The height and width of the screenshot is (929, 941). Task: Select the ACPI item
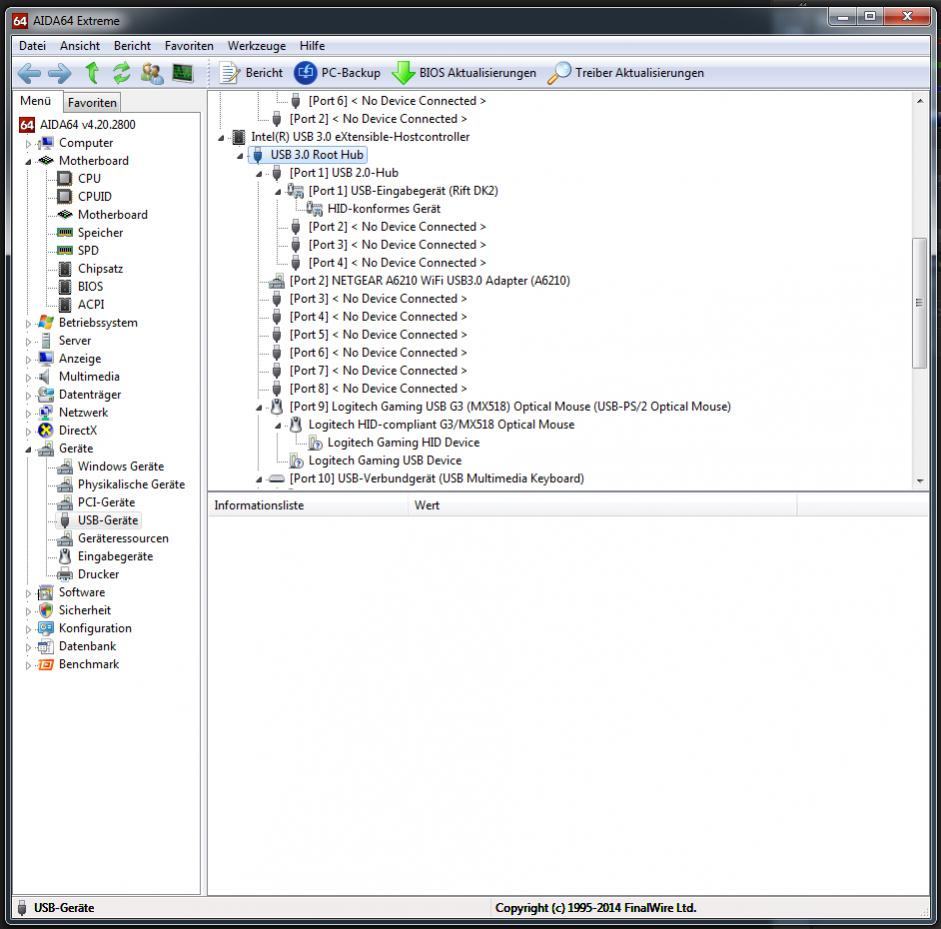point(91,305)
